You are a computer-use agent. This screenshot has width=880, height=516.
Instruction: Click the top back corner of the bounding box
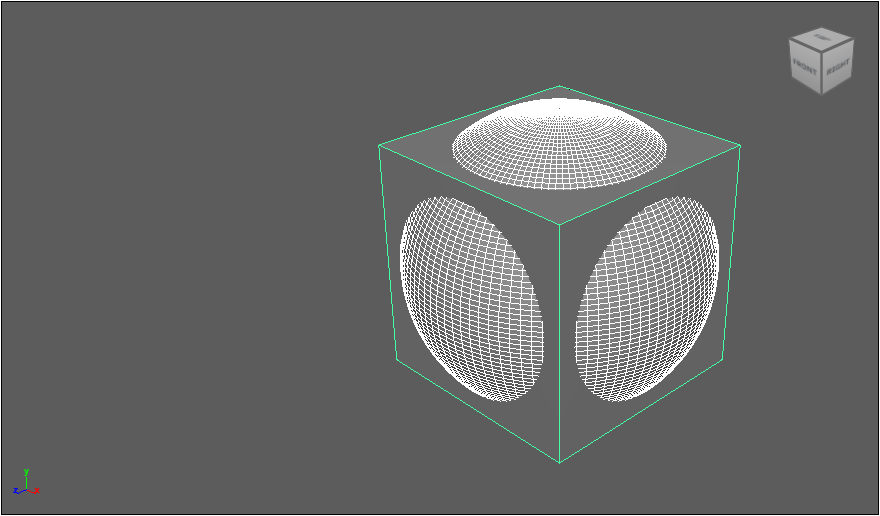click(559, 86)
